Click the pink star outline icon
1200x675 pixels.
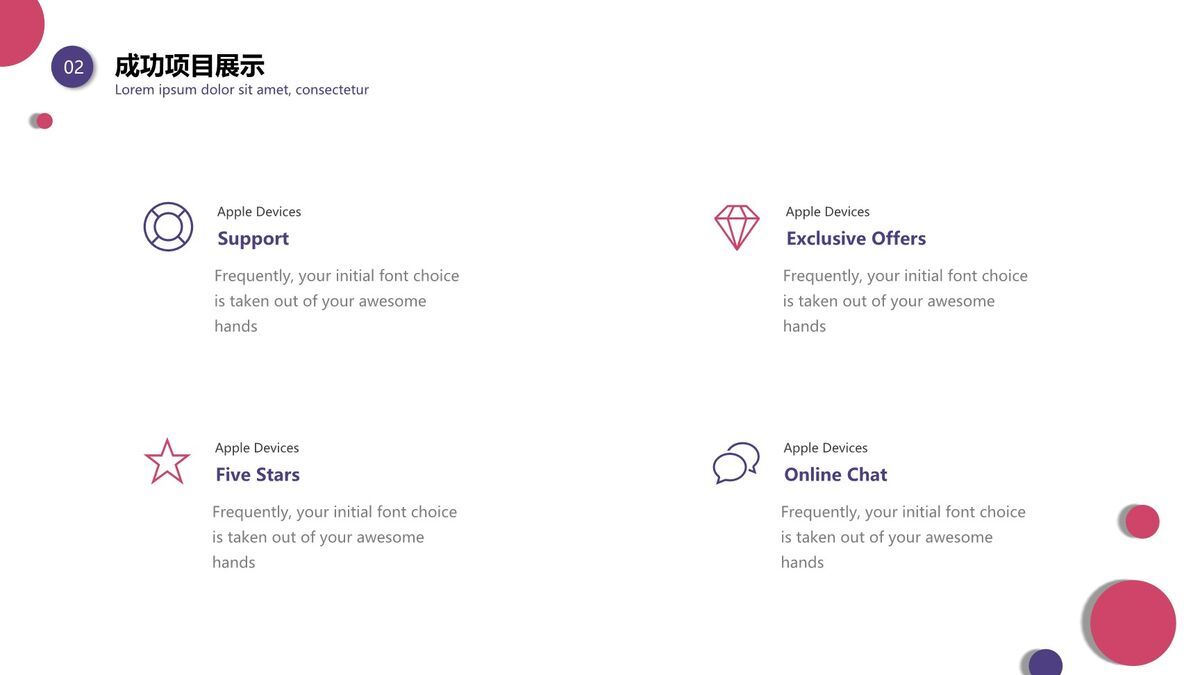pyautogui.click(x=167, y=462)
